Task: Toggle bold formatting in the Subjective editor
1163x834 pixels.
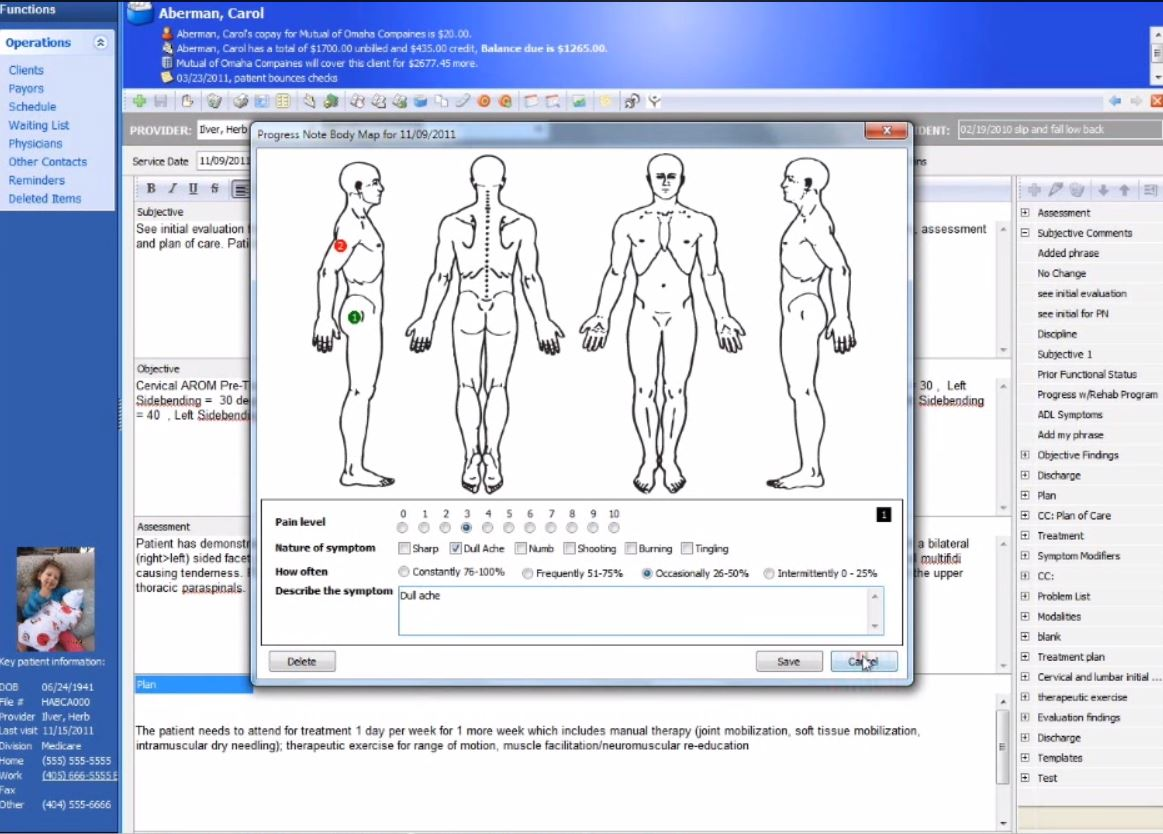Action: [149, 188]
